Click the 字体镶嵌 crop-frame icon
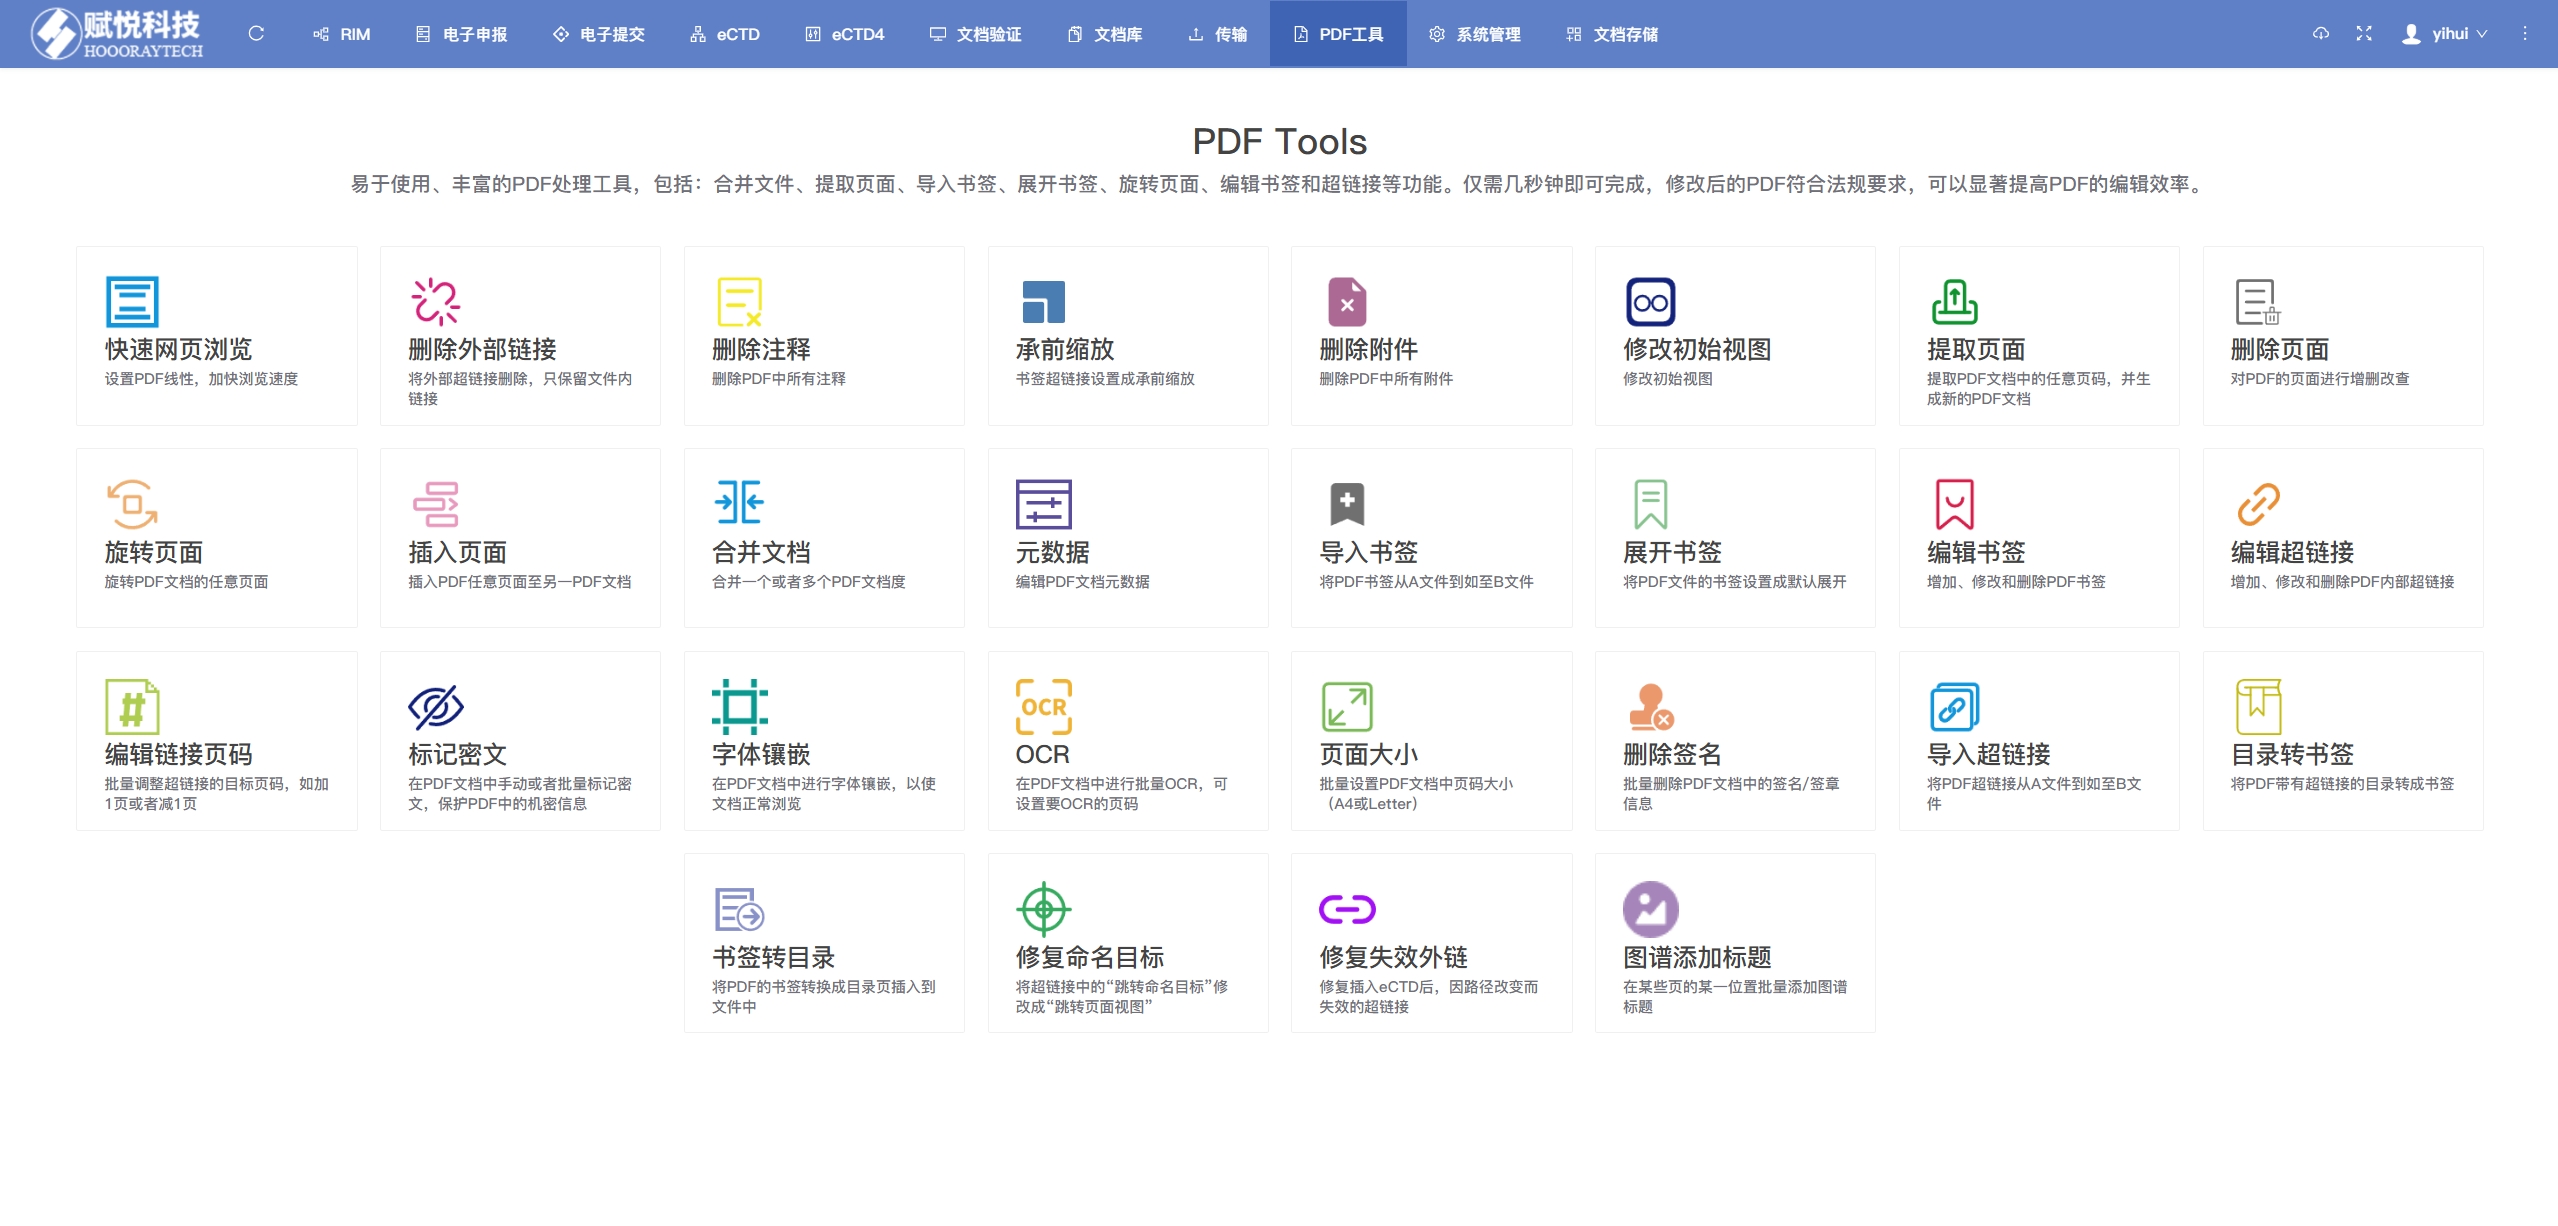 [x=740, y=707]
